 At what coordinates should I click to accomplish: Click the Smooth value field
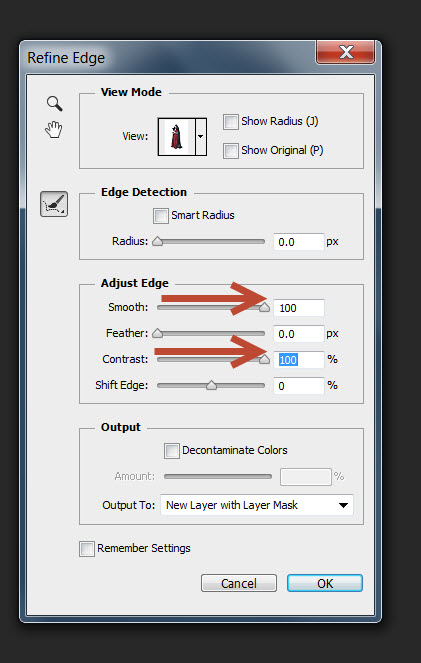point(299,308)
